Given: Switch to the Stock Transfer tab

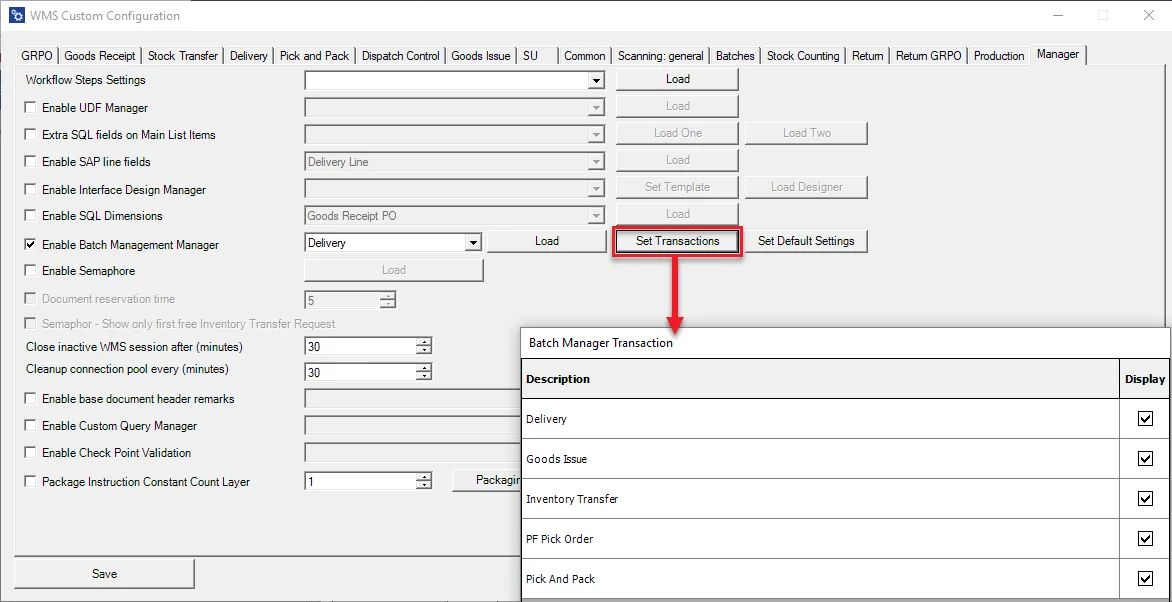Looking at the screenshot, I should 182,55.
